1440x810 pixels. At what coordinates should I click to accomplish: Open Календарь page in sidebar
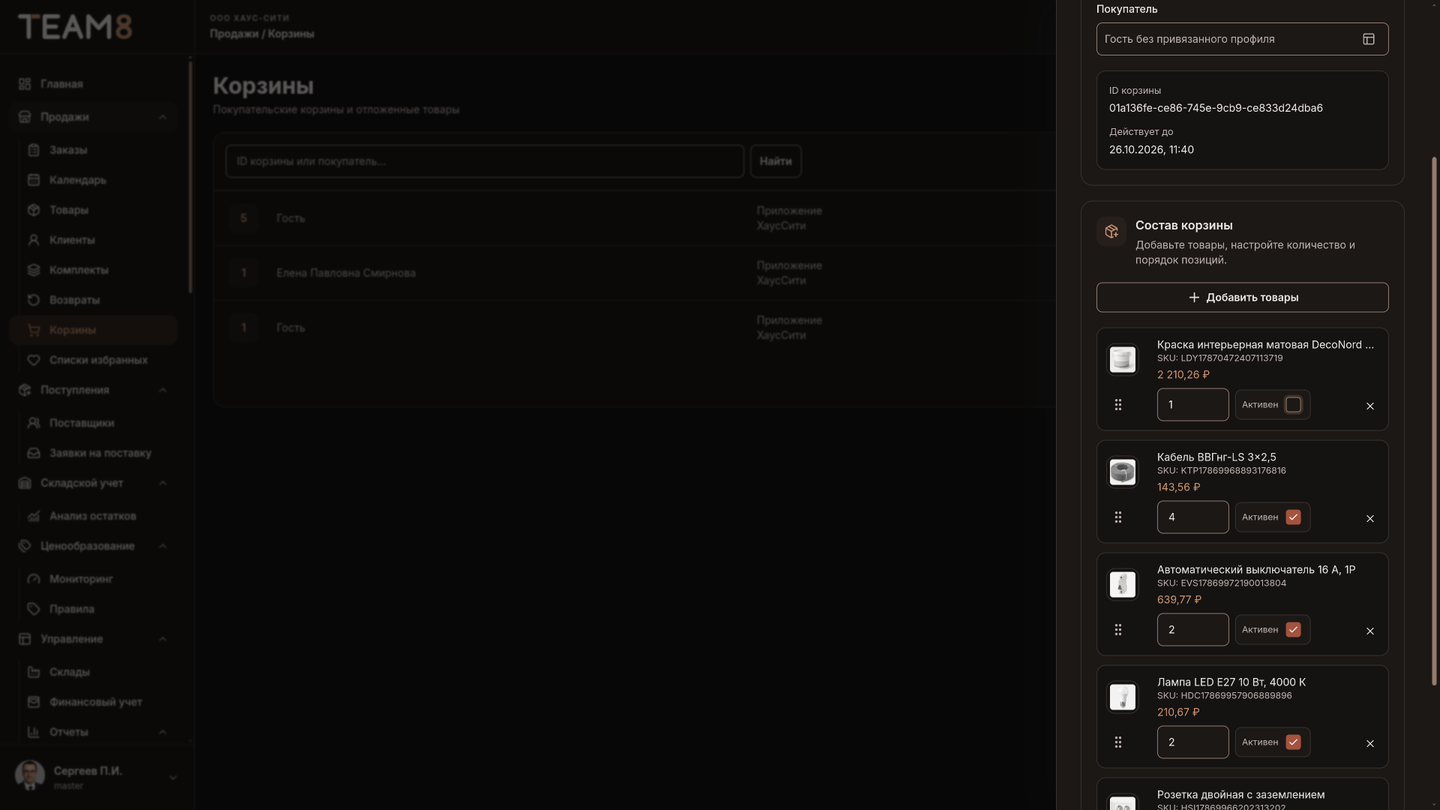78,180
